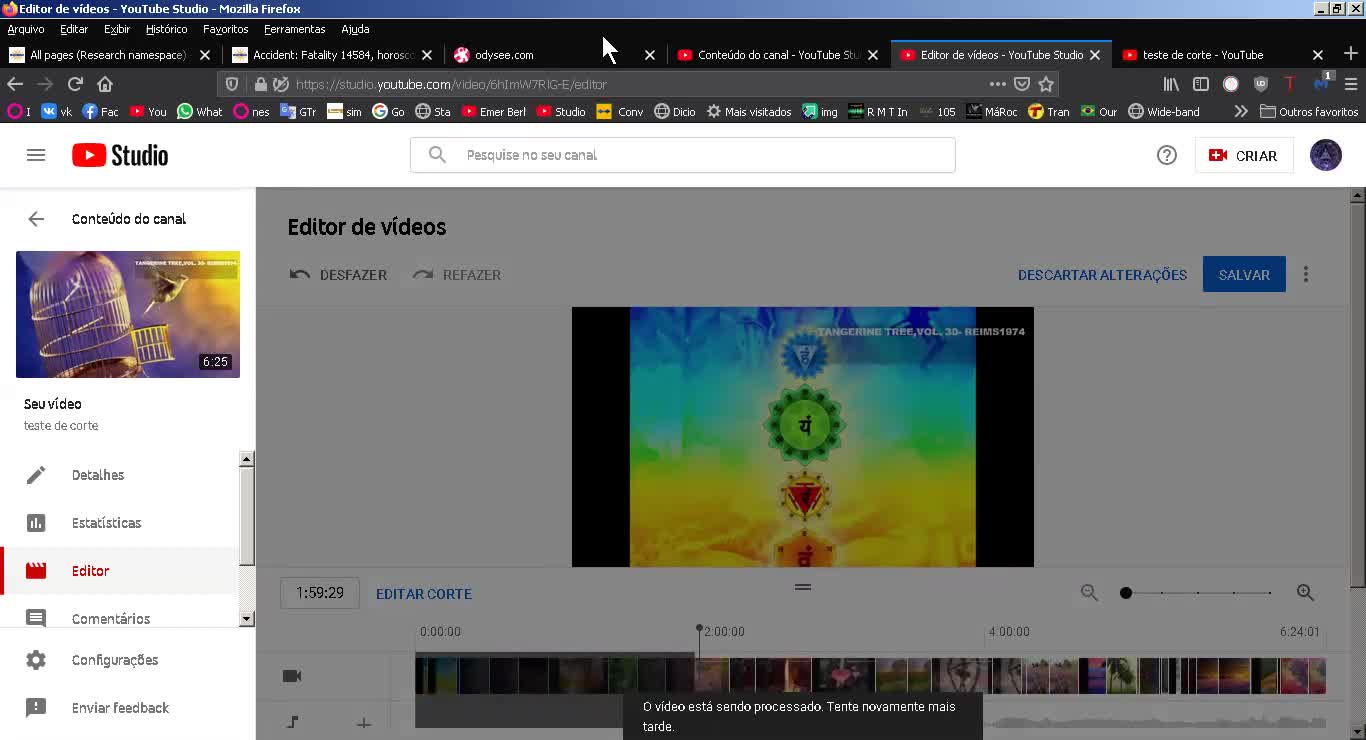Zoom out the timeline with the minus magnifier
The image size is (1366, 740).
(1089, 593)
